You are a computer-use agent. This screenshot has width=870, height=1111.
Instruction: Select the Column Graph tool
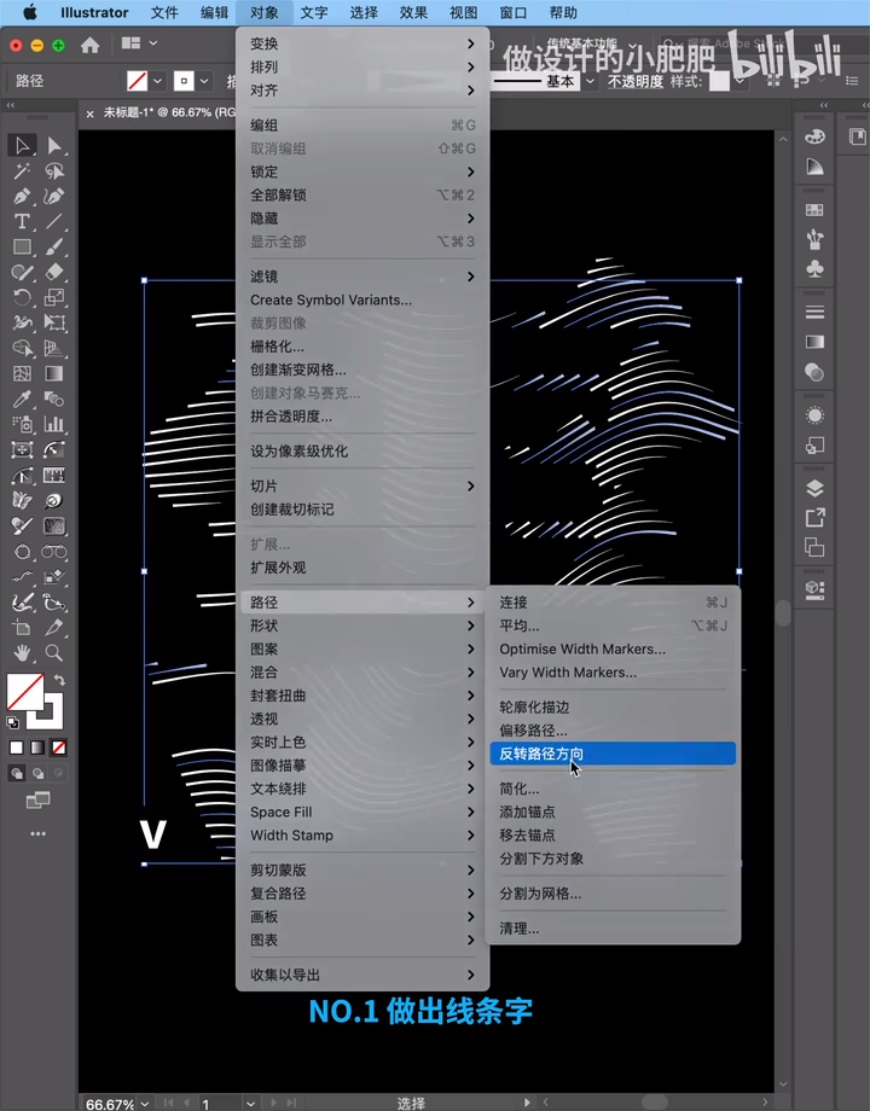click(x=54, y=424)
